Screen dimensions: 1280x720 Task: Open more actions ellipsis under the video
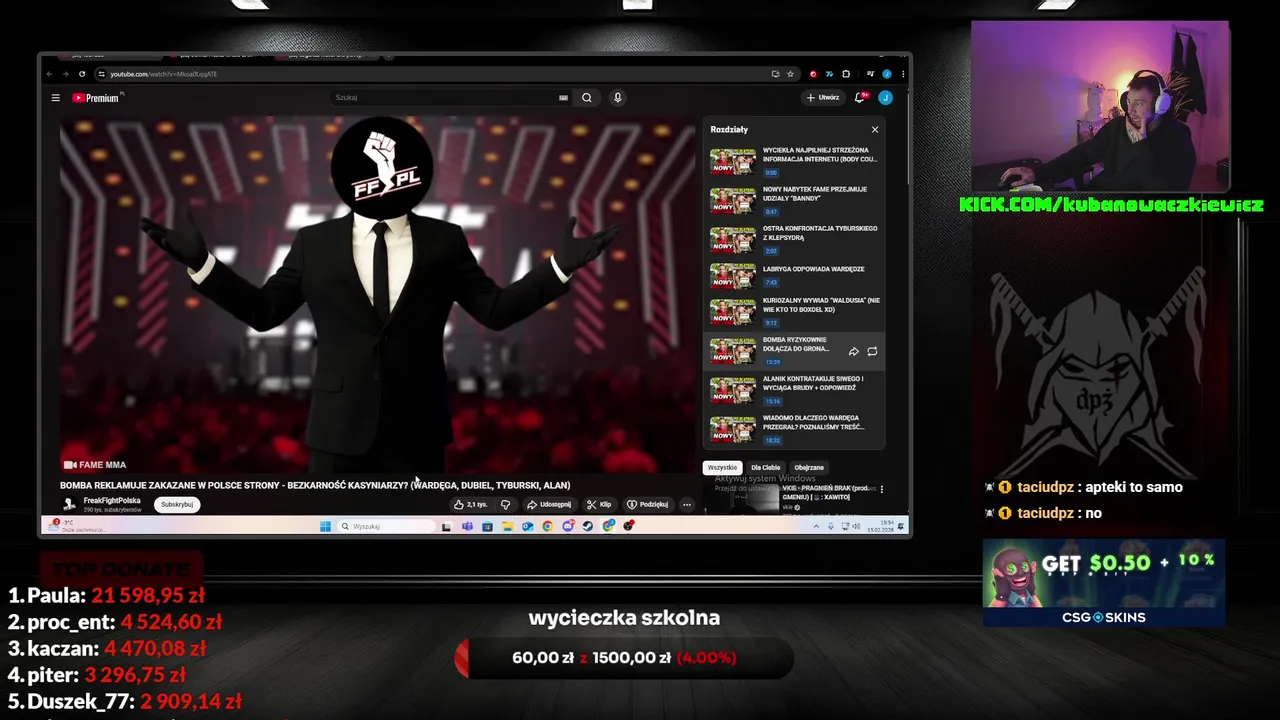pyautogui.click(x=687, y=505)
